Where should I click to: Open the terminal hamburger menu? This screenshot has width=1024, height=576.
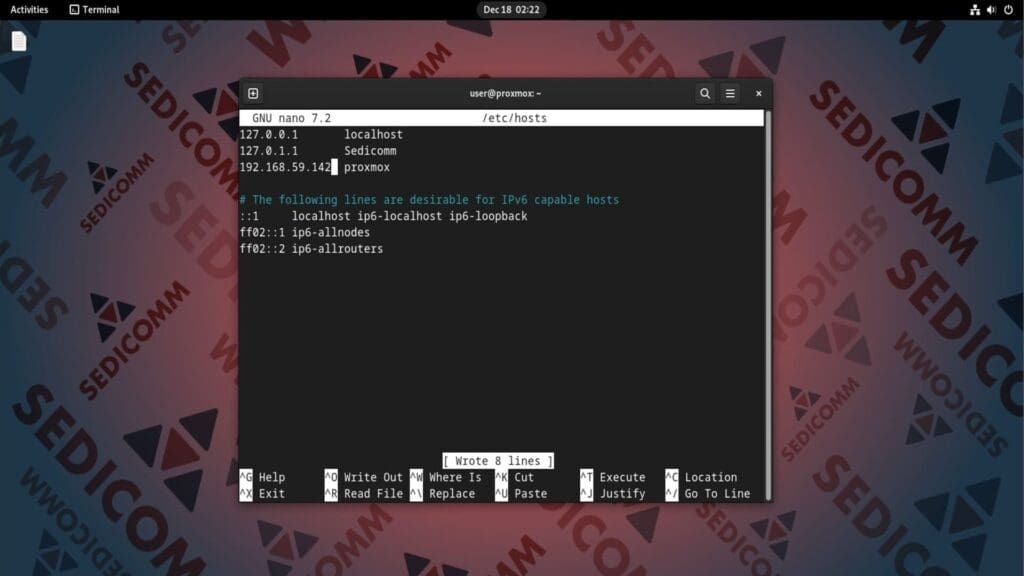[731, 93]
